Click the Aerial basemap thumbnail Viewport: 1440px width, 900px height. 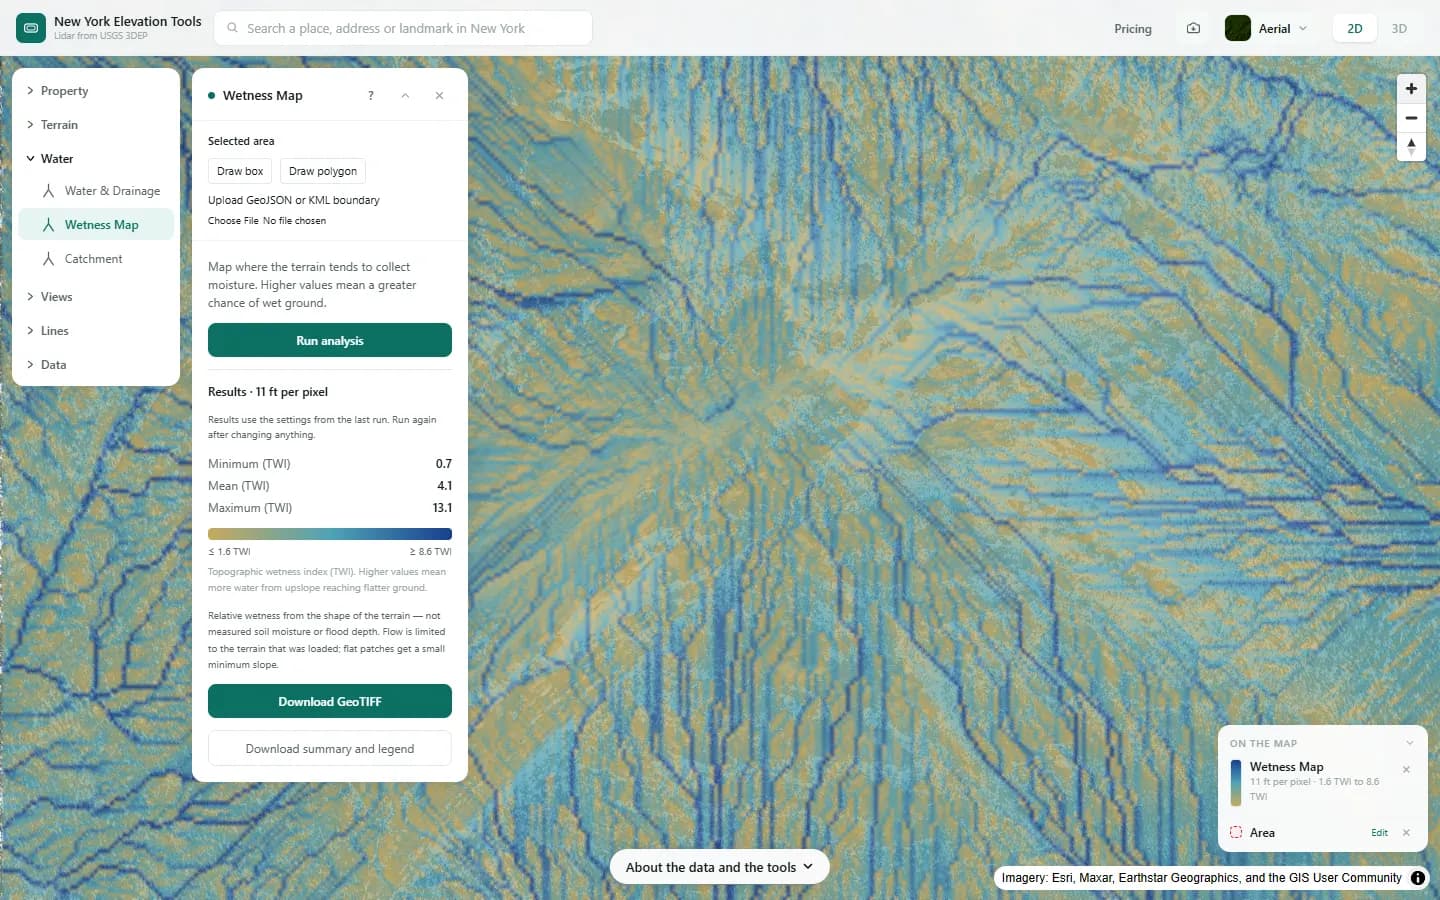(1238, 28)
